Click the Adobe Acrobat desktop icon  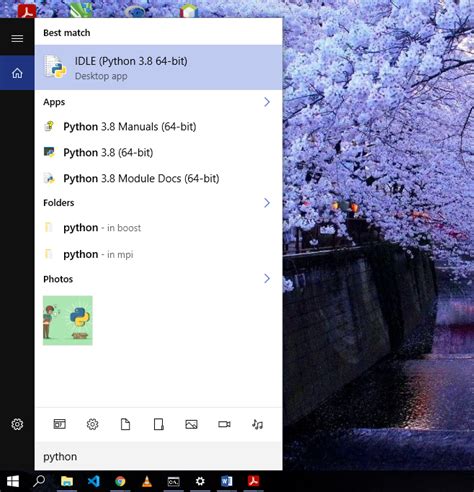click(27, 11)
